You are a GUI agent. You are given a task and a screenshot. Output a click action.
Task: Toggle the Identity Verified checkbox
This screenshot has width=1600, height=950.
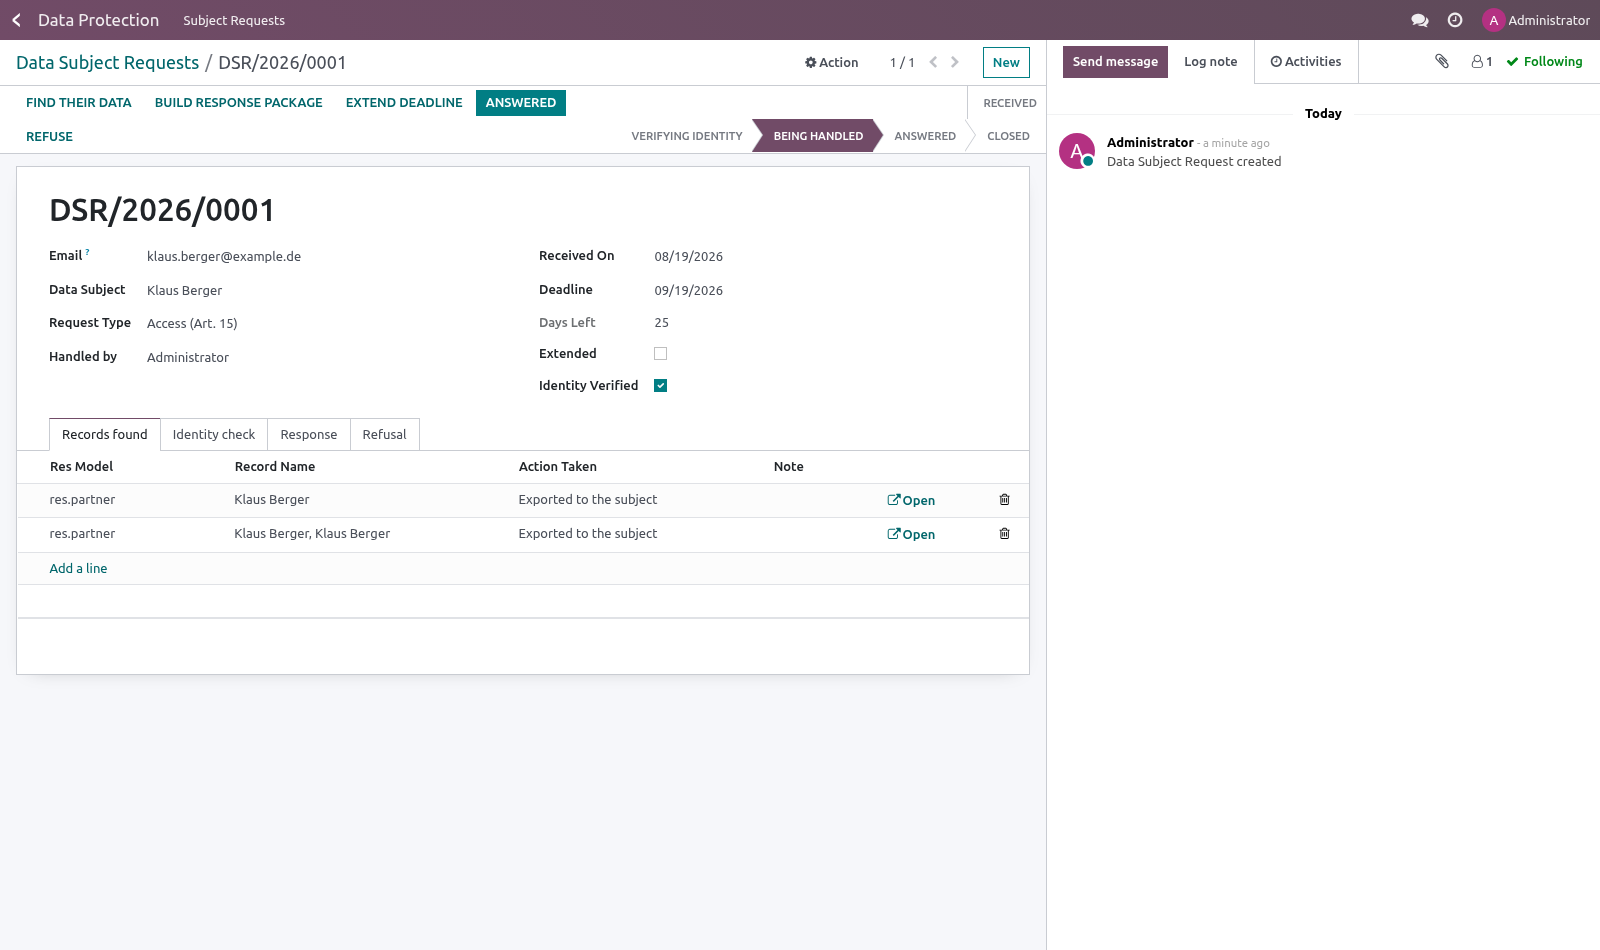click(660, 386)
